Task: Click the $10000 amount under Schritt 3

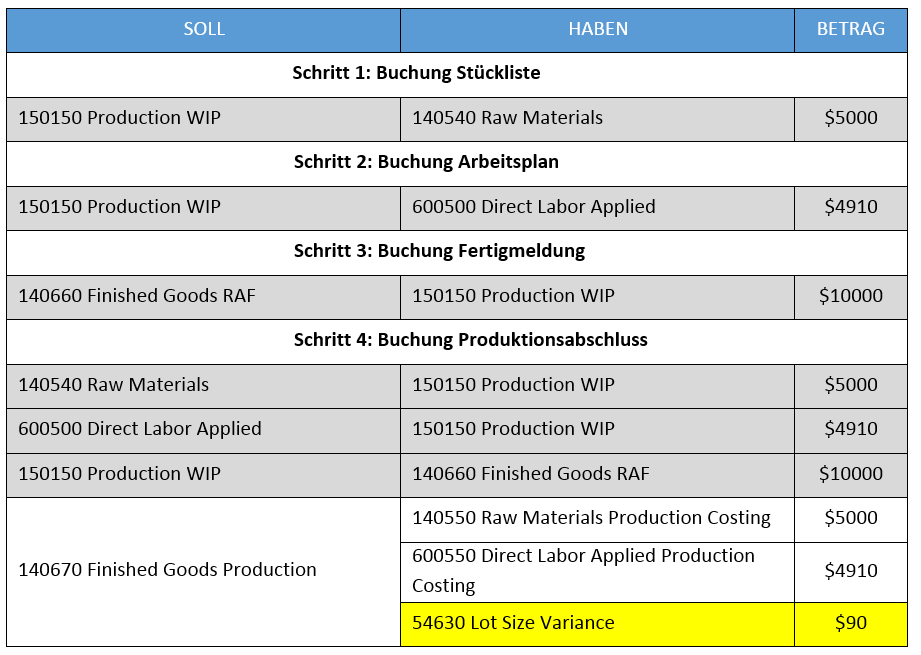Action: coord(851,296)
